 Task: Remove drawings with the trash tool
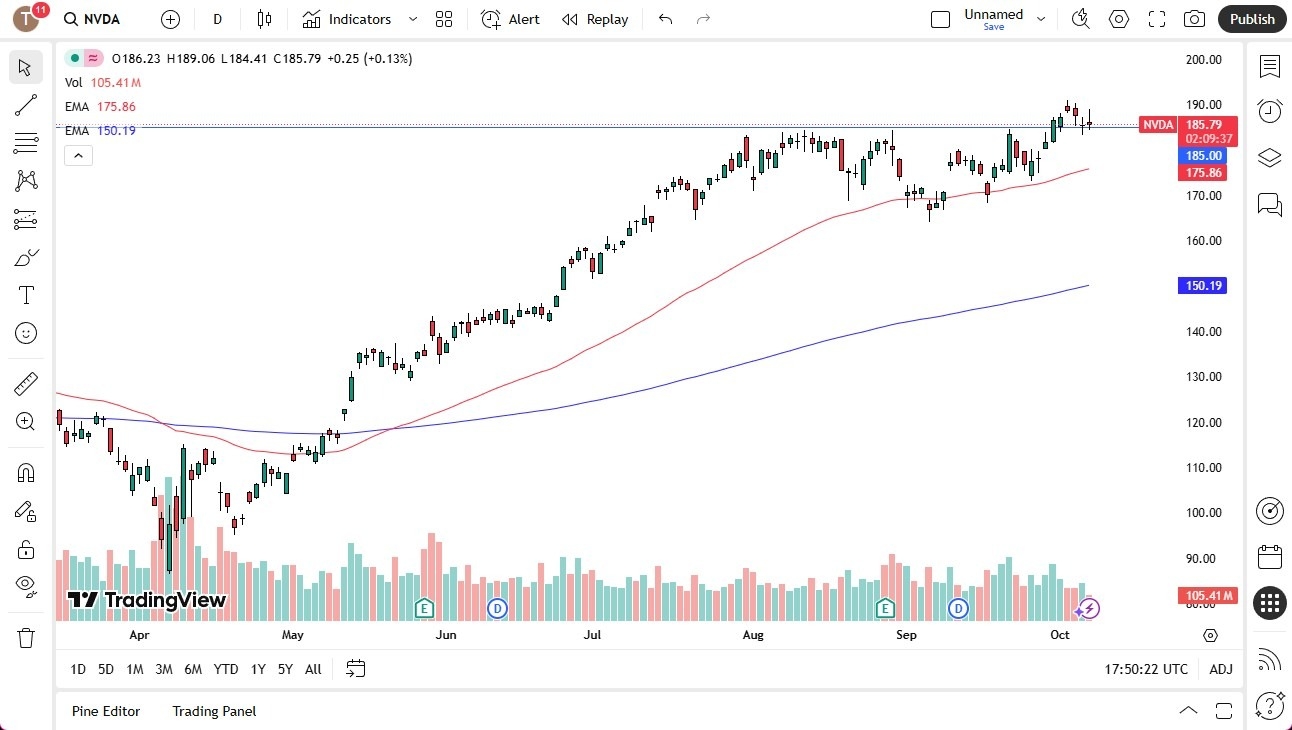(x=26, y=637)
